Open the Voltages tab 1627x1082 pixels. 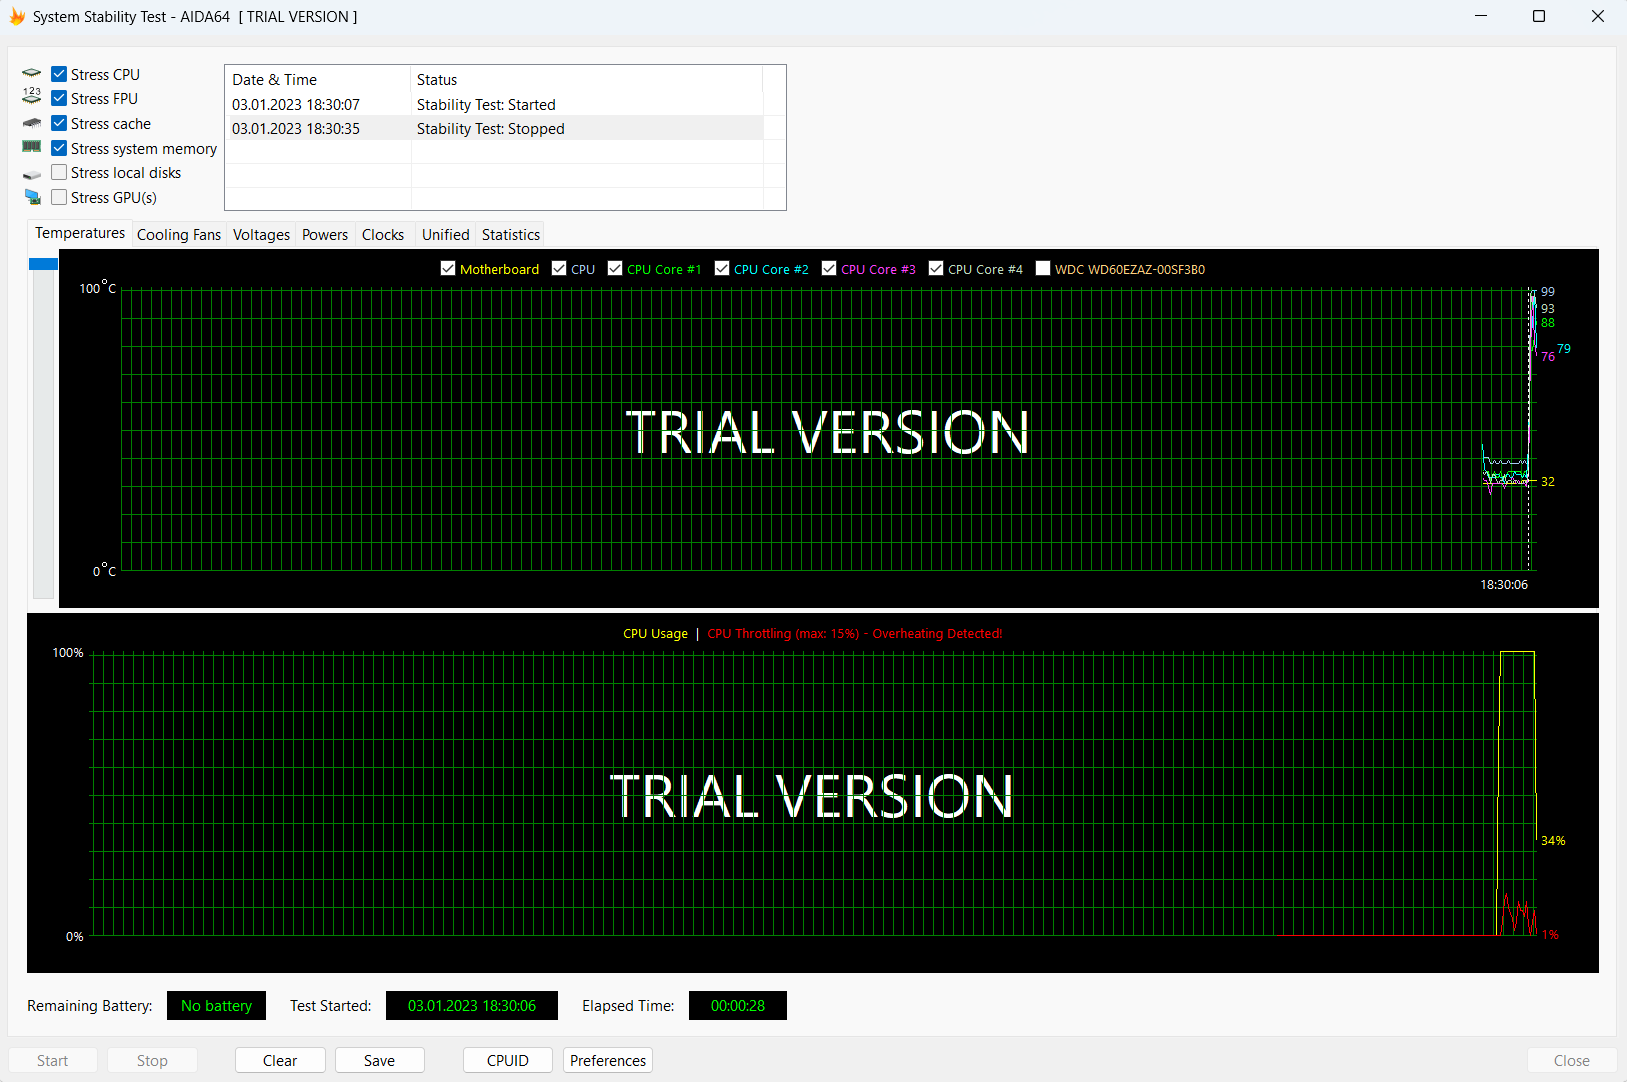[x=261, y=235]
